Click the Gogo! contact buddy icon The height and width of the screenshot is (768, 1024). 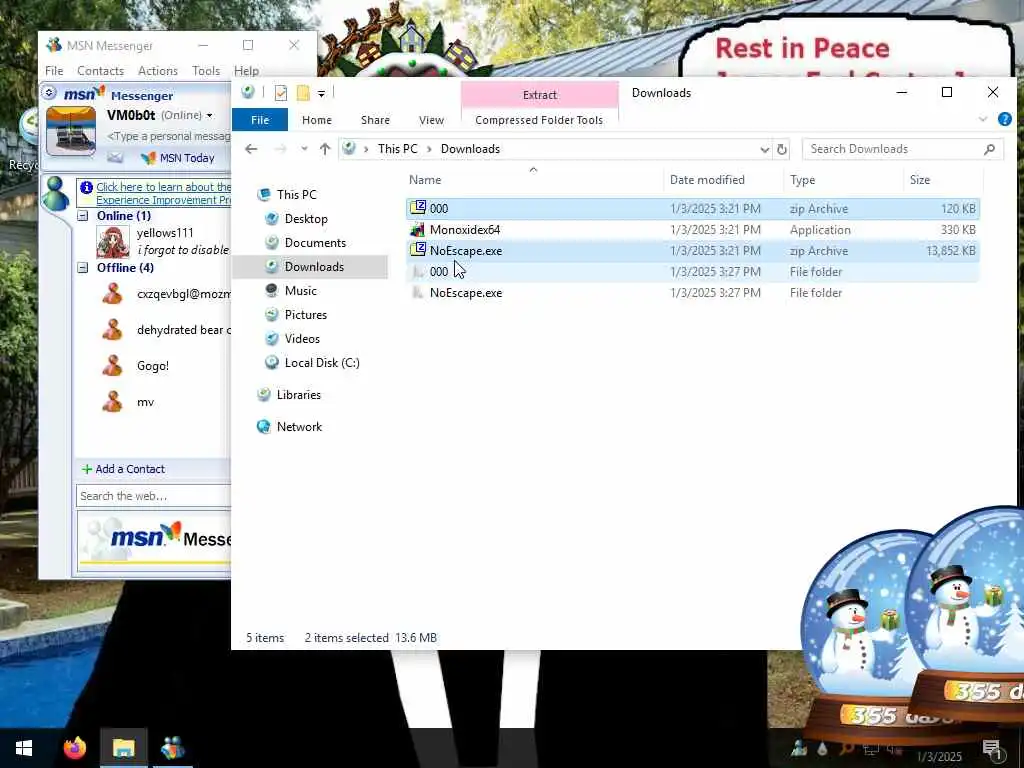pos(112,366)
